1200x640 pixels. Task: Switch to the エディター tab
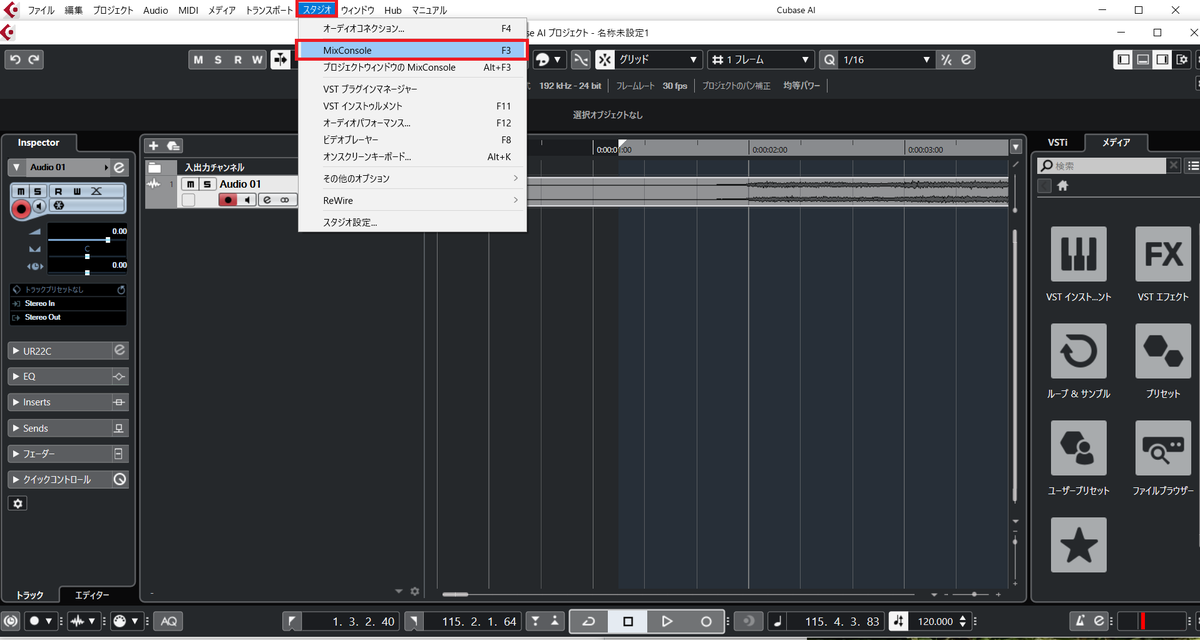[x=92, y=595]
